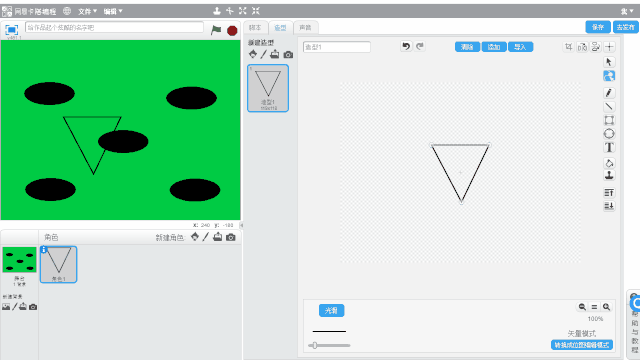Select the stamp tool in the paint toolbar
Image resolution: width=640 pixels, height=360 pixels.
[609, 176]
